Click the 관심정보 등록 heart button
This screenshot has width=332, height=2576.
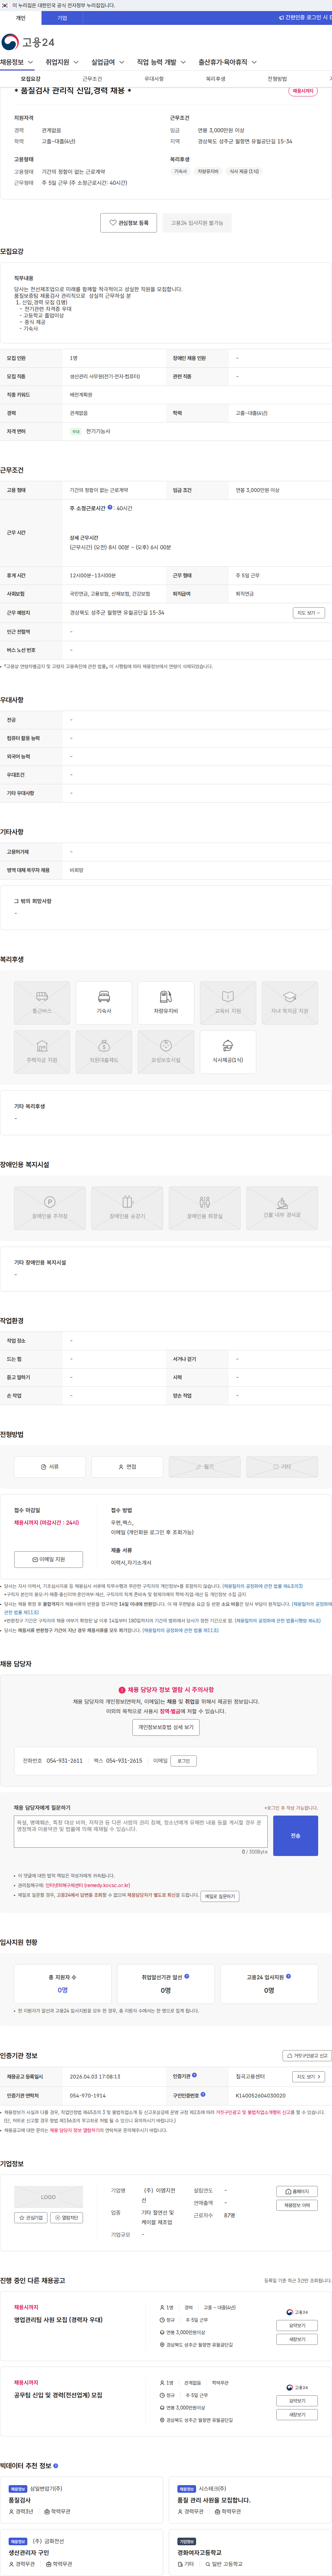tap(128, 223)
